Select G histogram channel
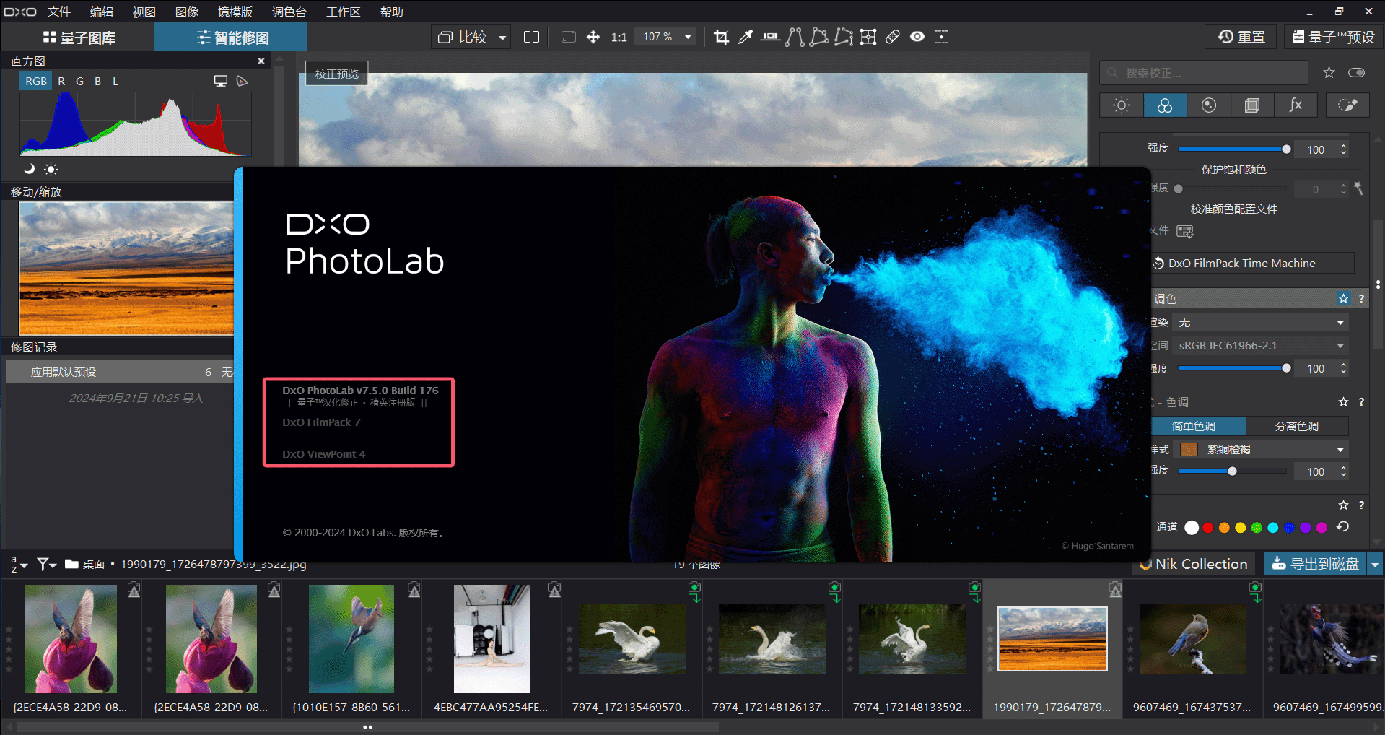1385x735 pixels. click(80, 81)
